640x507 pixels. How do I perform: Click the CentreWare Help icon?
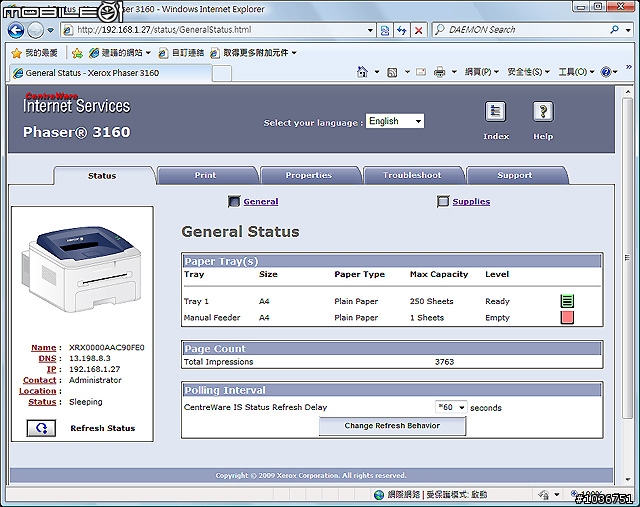[543, 112]
